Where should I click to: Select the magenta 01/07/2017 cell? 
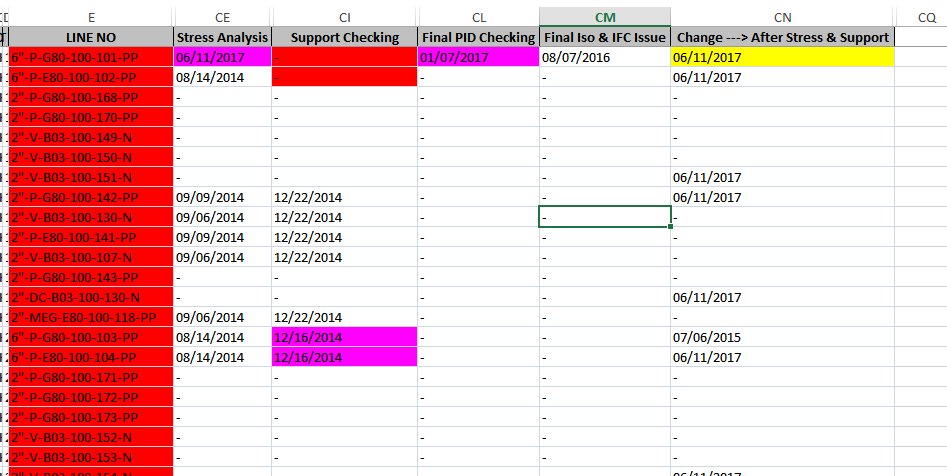tap(478, 57)
